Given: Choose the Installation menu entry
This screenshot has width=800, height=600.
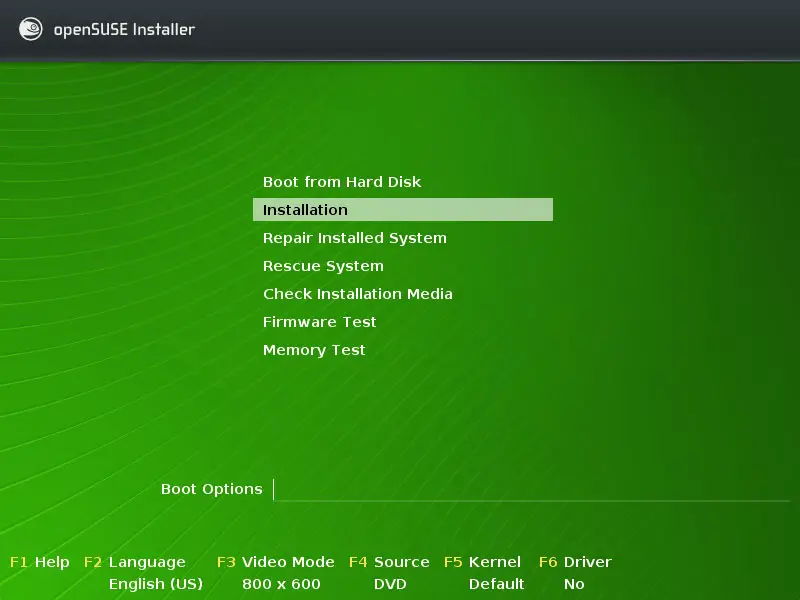Looking at the screenshot, I should click(x=403, y=210).
